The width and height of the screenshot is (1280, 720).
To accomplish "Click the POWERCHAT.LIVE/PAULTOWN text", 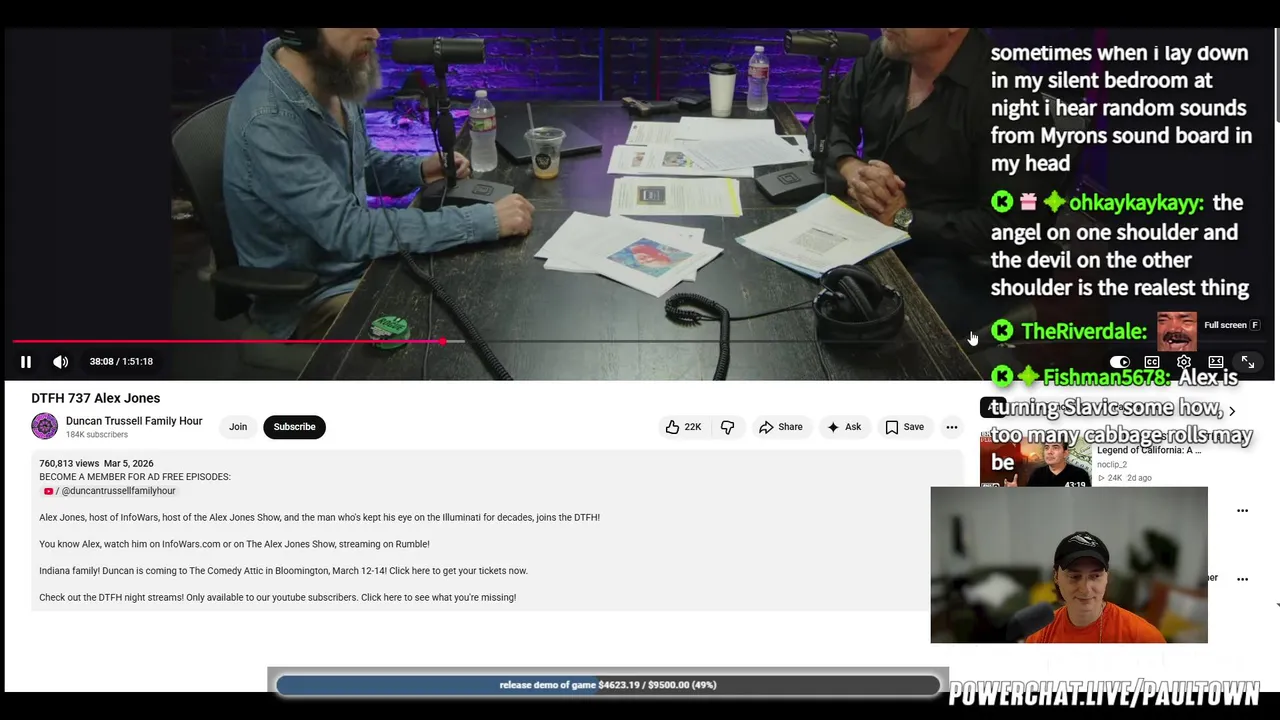I will [1104, 694].
